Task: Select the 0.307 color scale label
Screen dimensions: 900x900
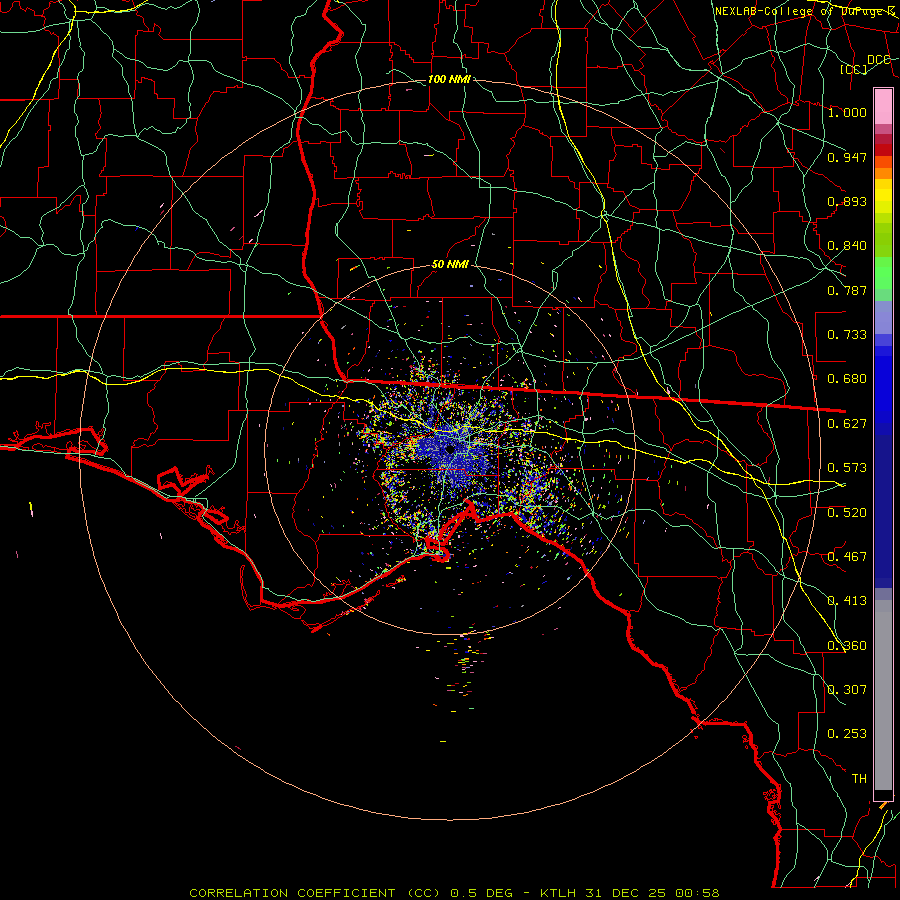Action: (847, 690)
